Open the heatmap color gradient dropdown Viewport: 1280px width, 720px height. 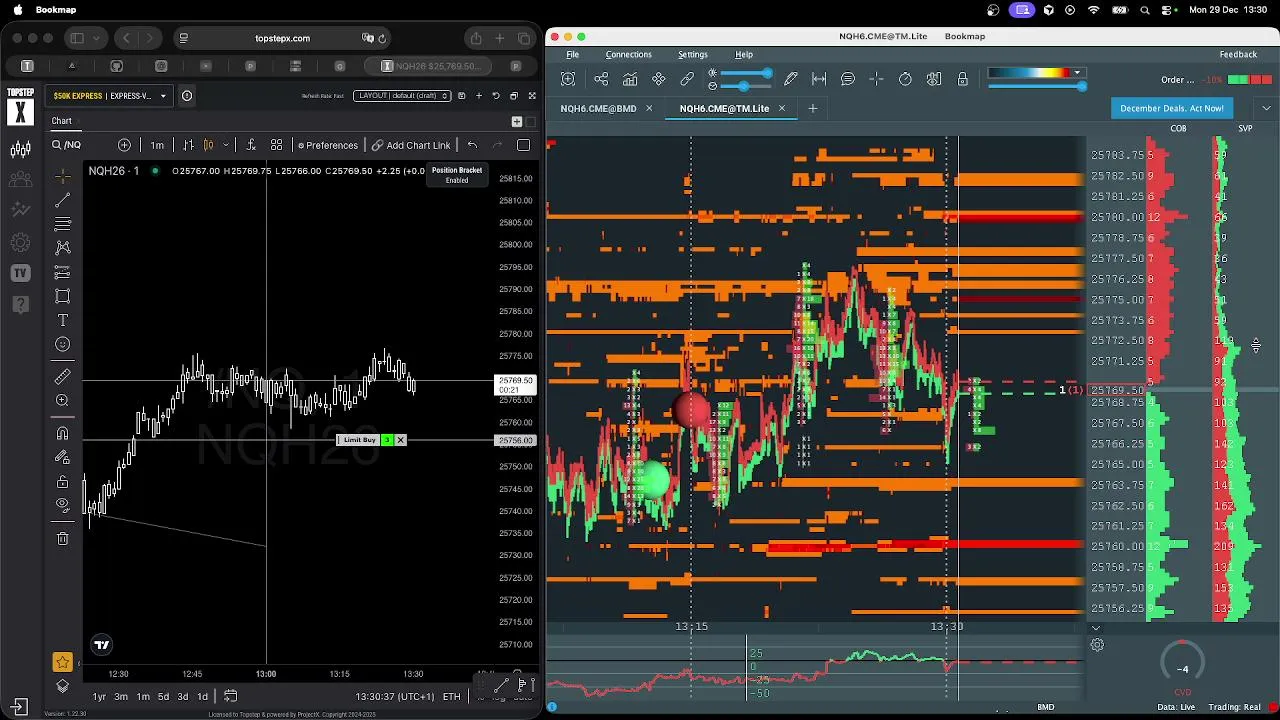tap(1077, 73)
